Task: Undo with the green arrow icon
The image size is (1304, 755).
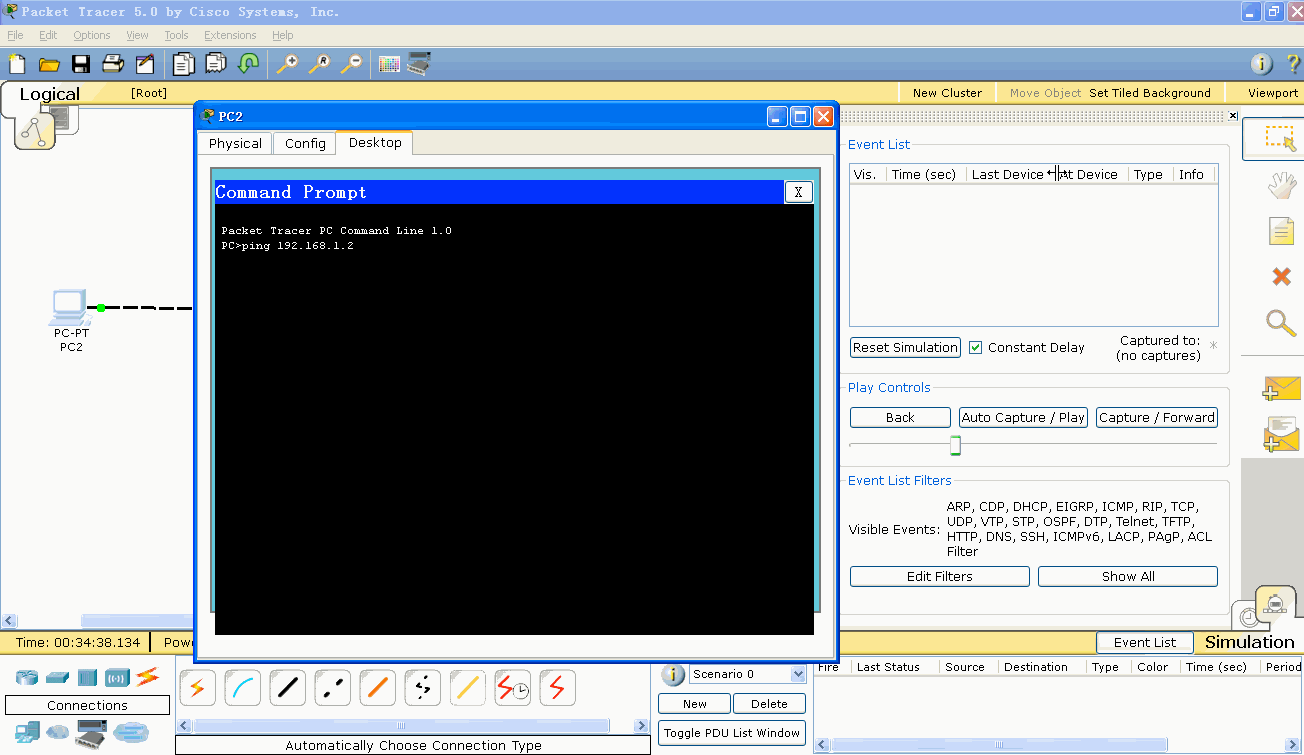Action: (x=248, y=64)
